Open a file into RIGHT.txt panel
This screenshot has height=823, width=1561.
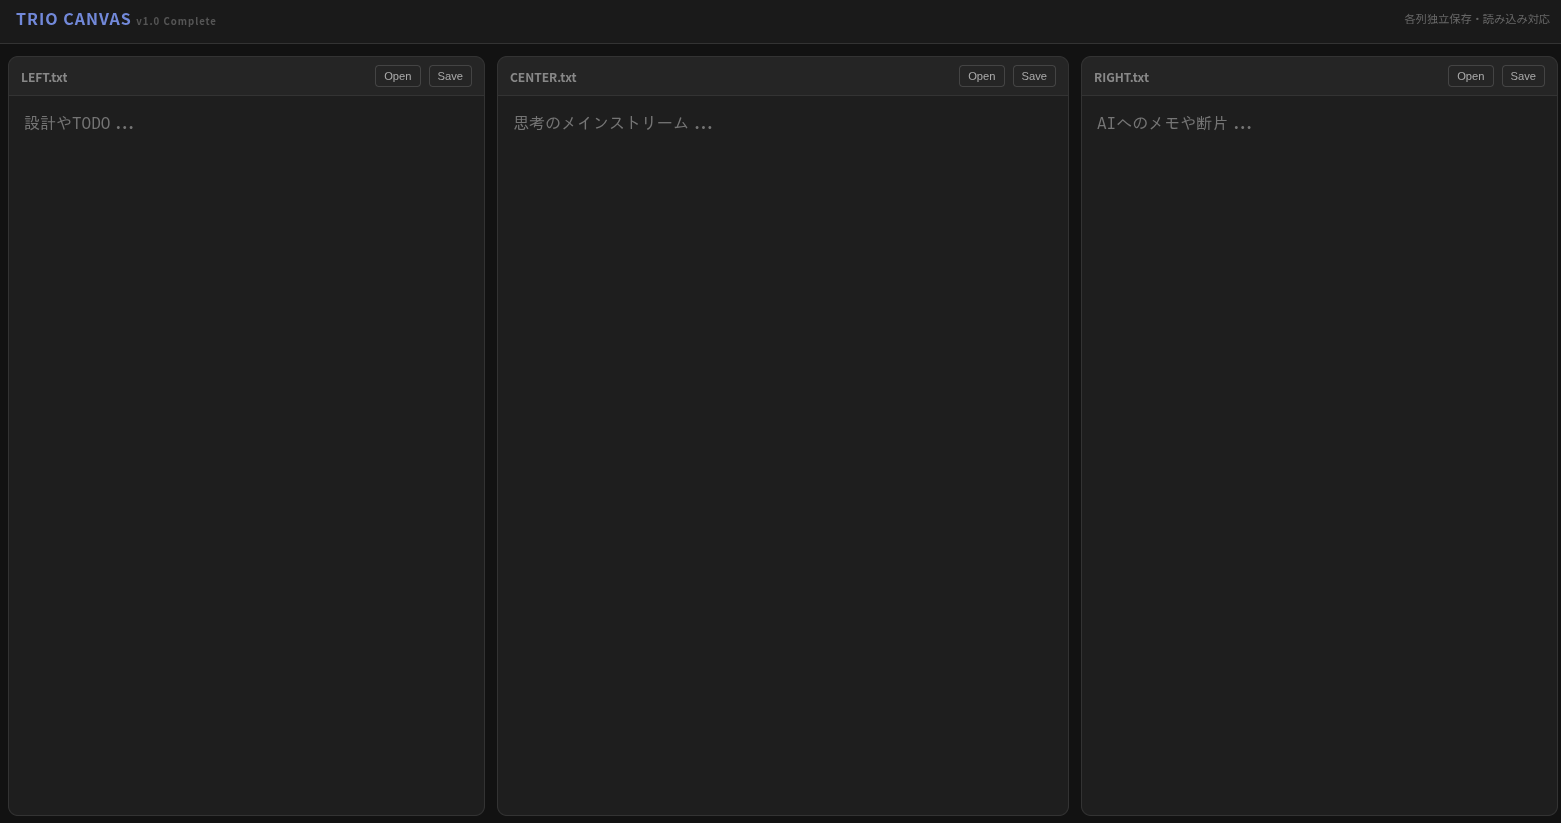click(x=1471, y=76)
